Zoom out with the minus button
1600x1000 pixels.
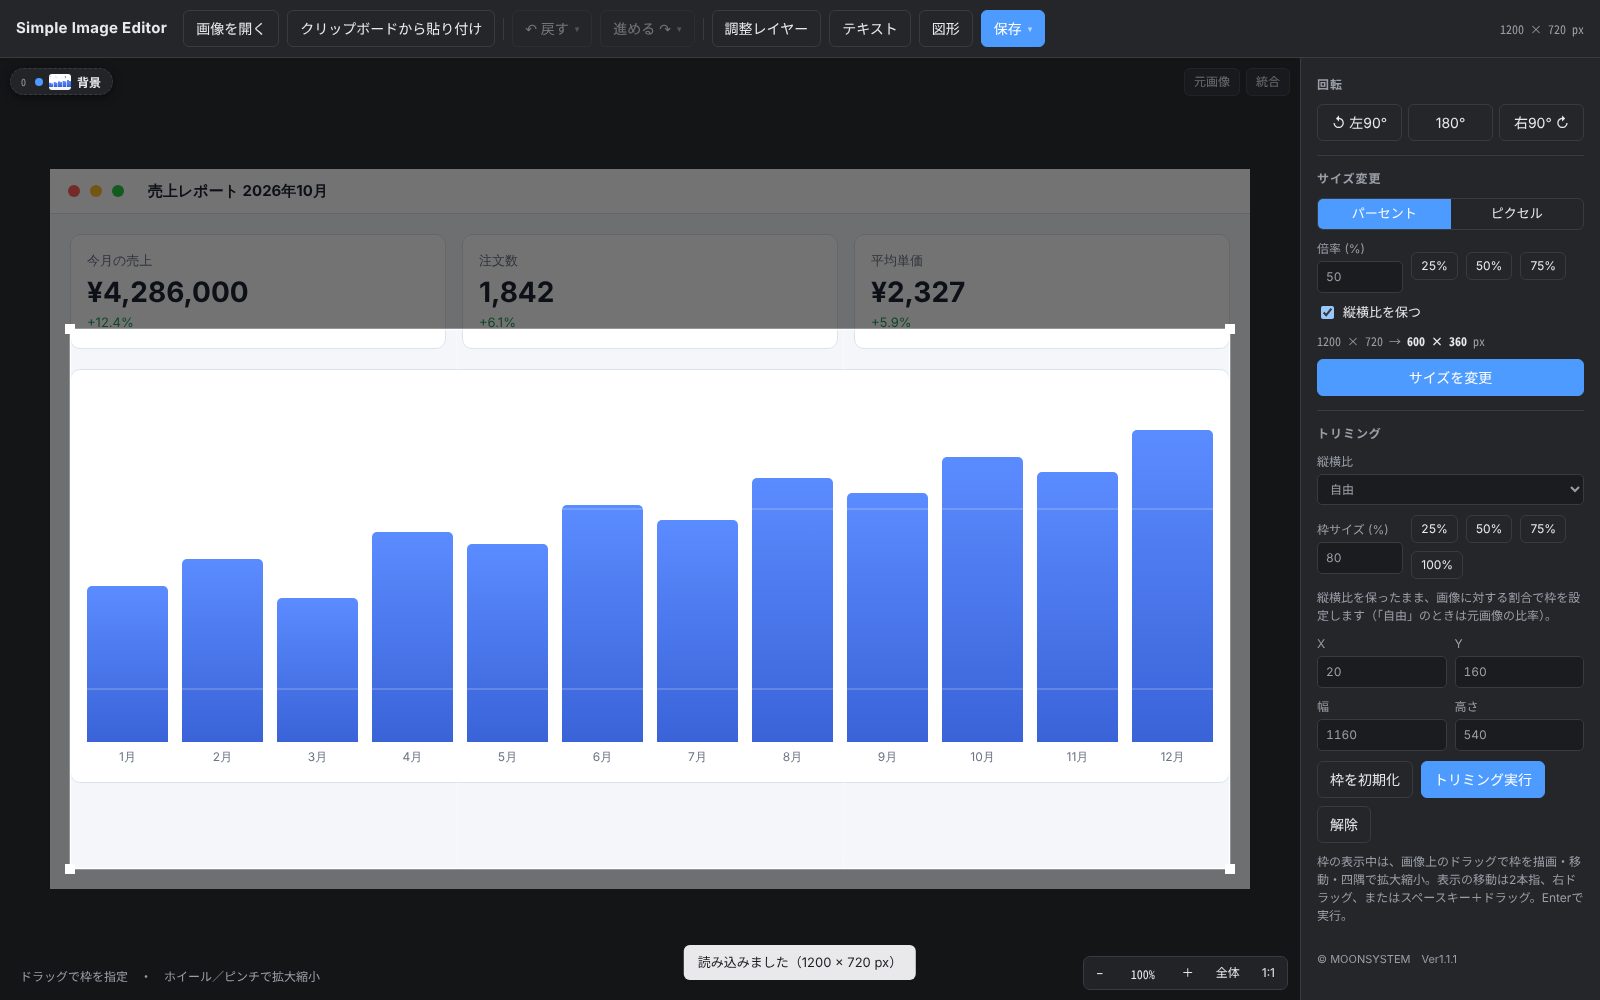[x=1100, y=973]
